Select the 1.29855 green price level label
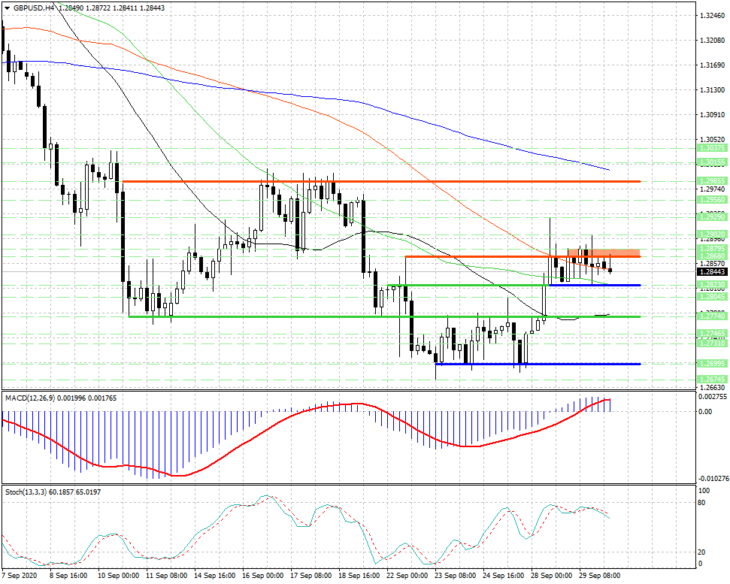 [711, 181]
